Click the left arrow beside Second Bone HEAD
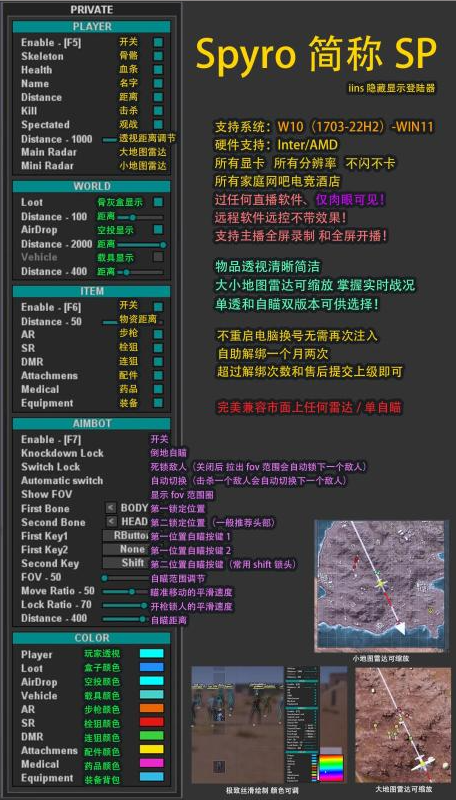This screenshot has width=456, height=800. coord(111,521)
